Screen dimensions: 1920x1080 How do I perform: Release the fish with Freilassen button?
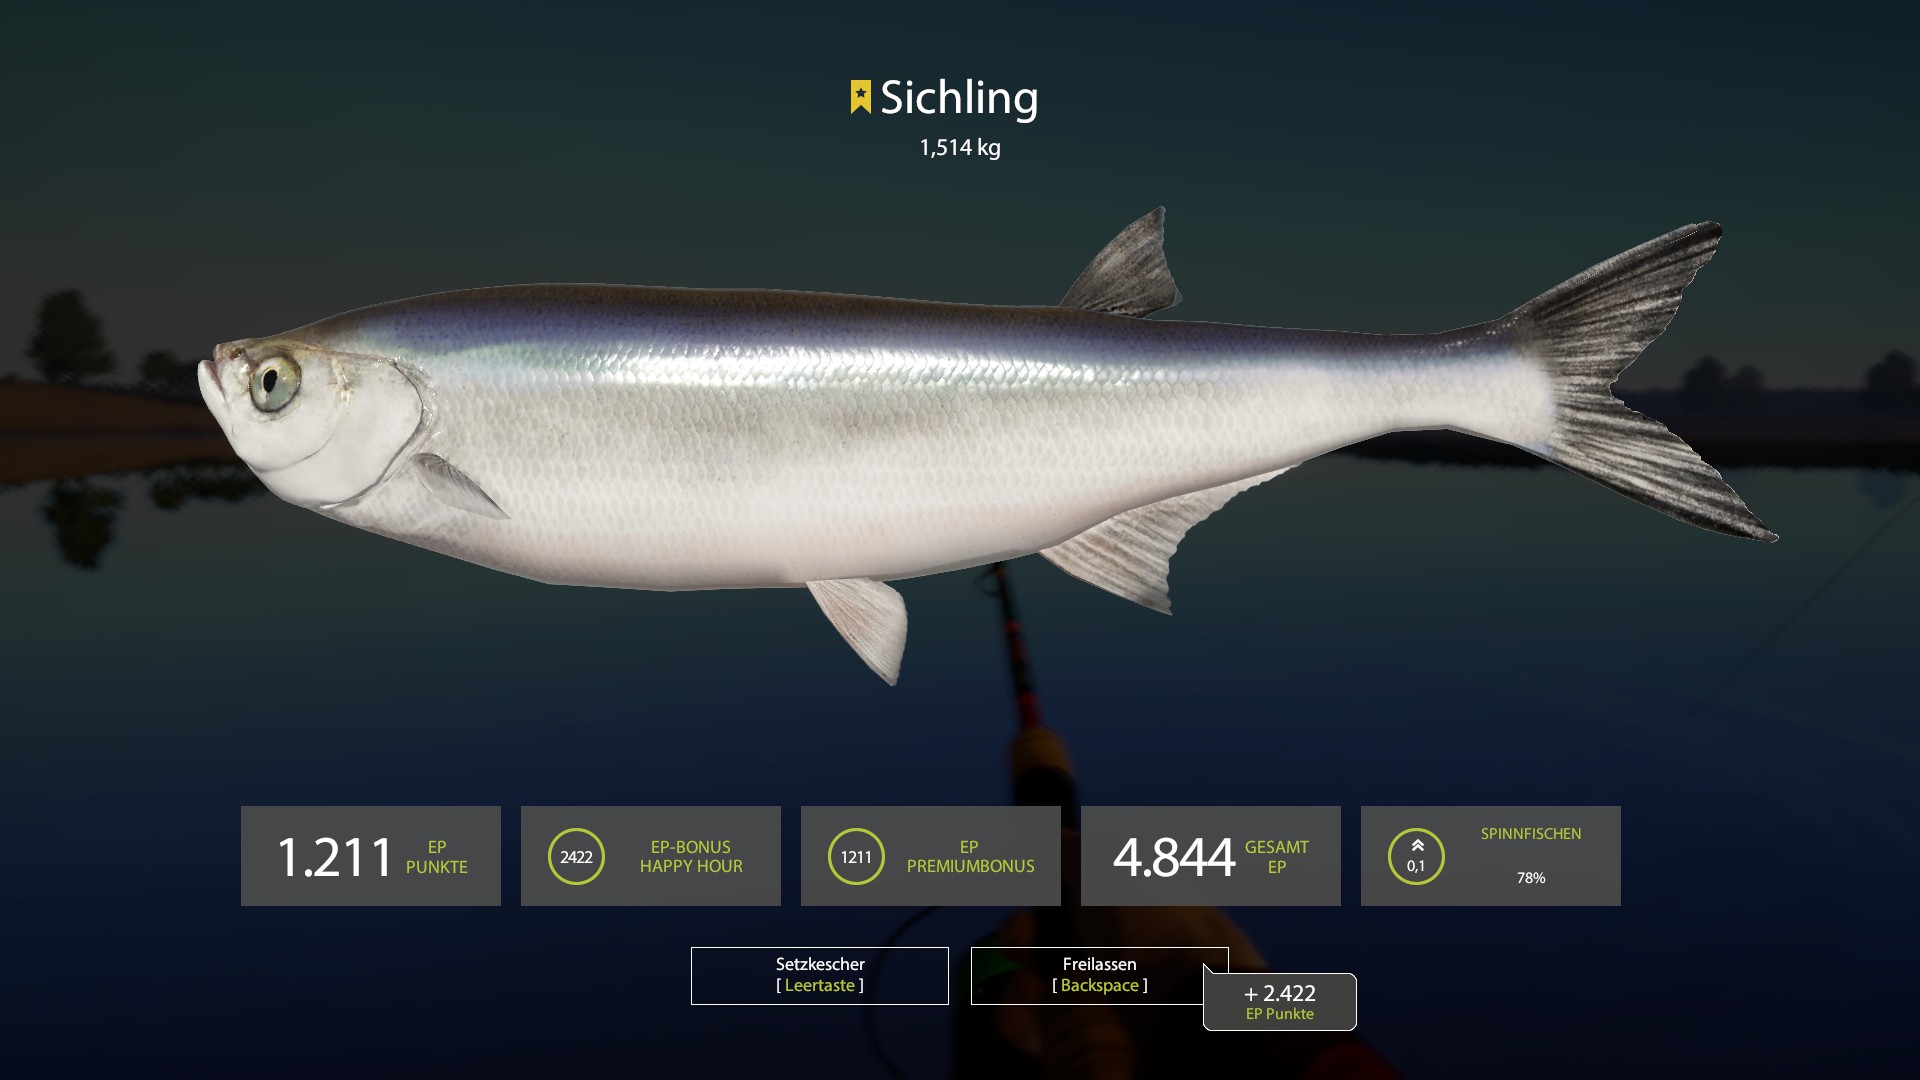1099,975
